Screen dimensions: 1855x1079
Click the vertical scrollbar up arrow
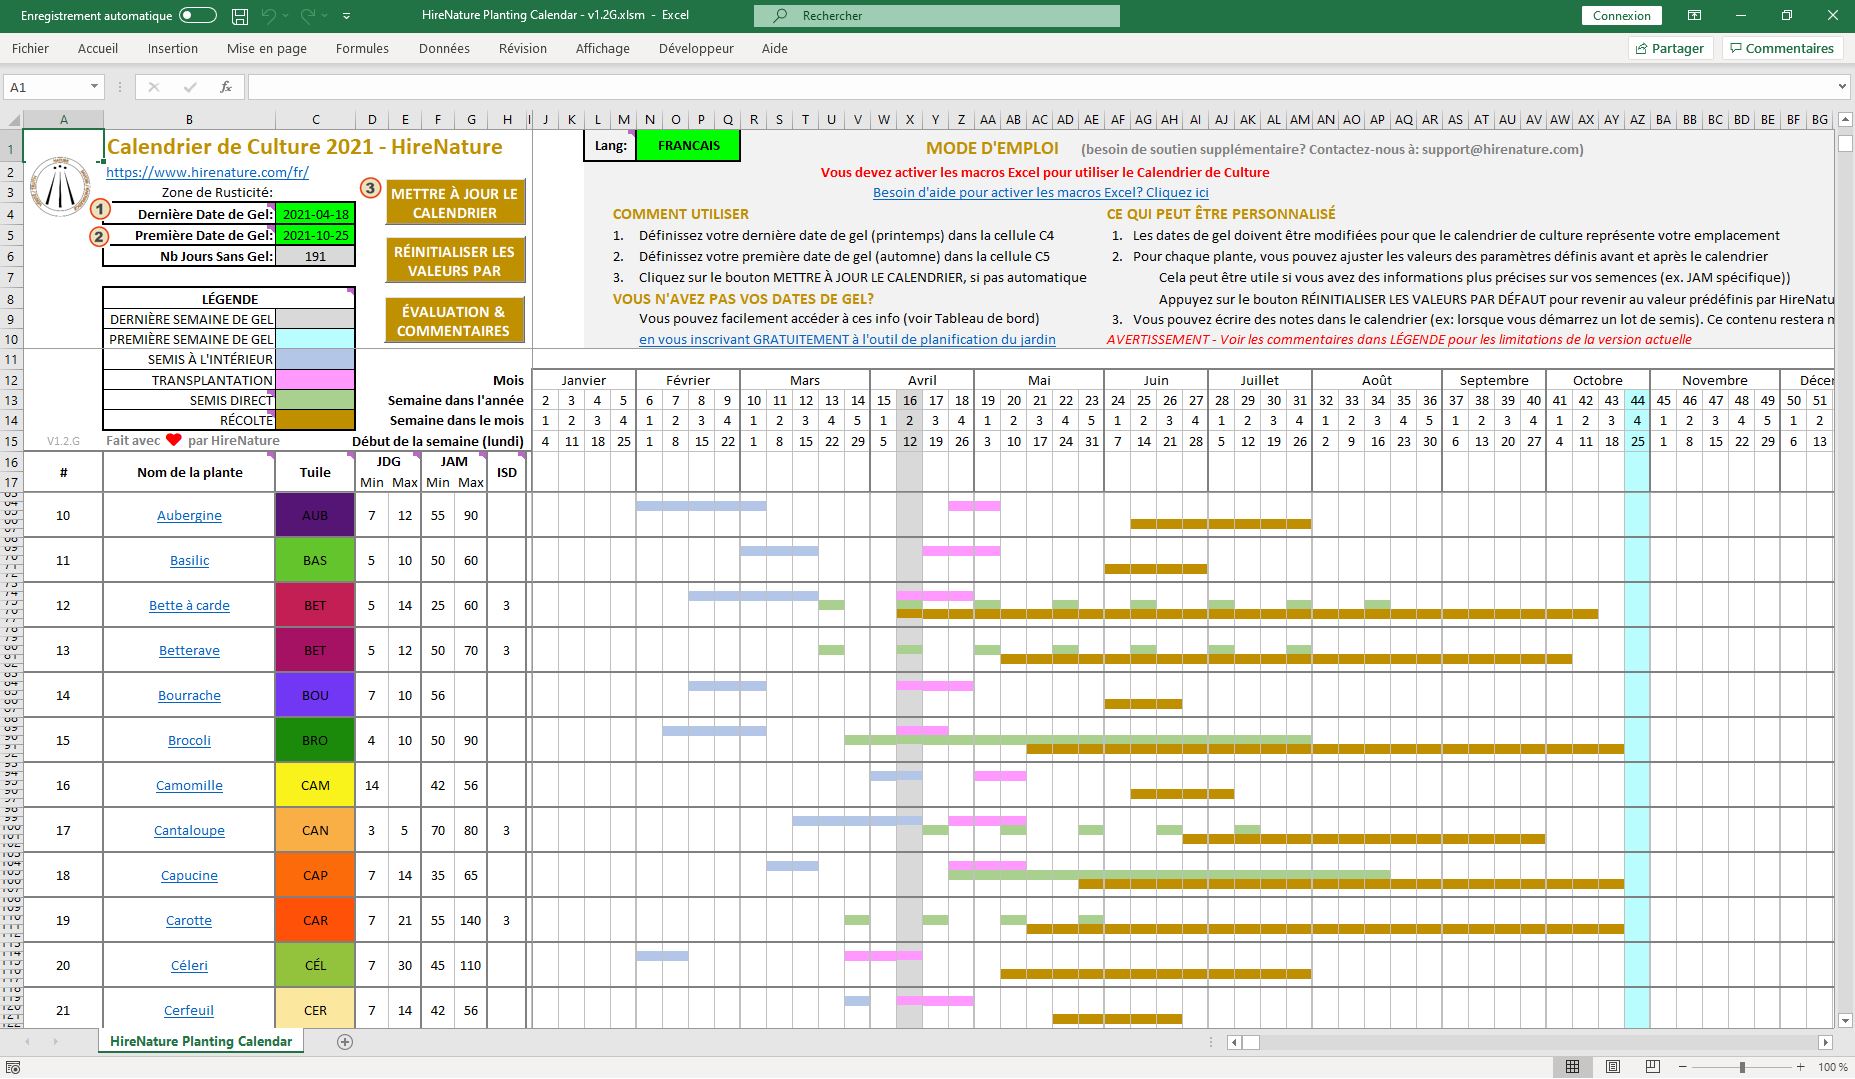coord(1845,119)
